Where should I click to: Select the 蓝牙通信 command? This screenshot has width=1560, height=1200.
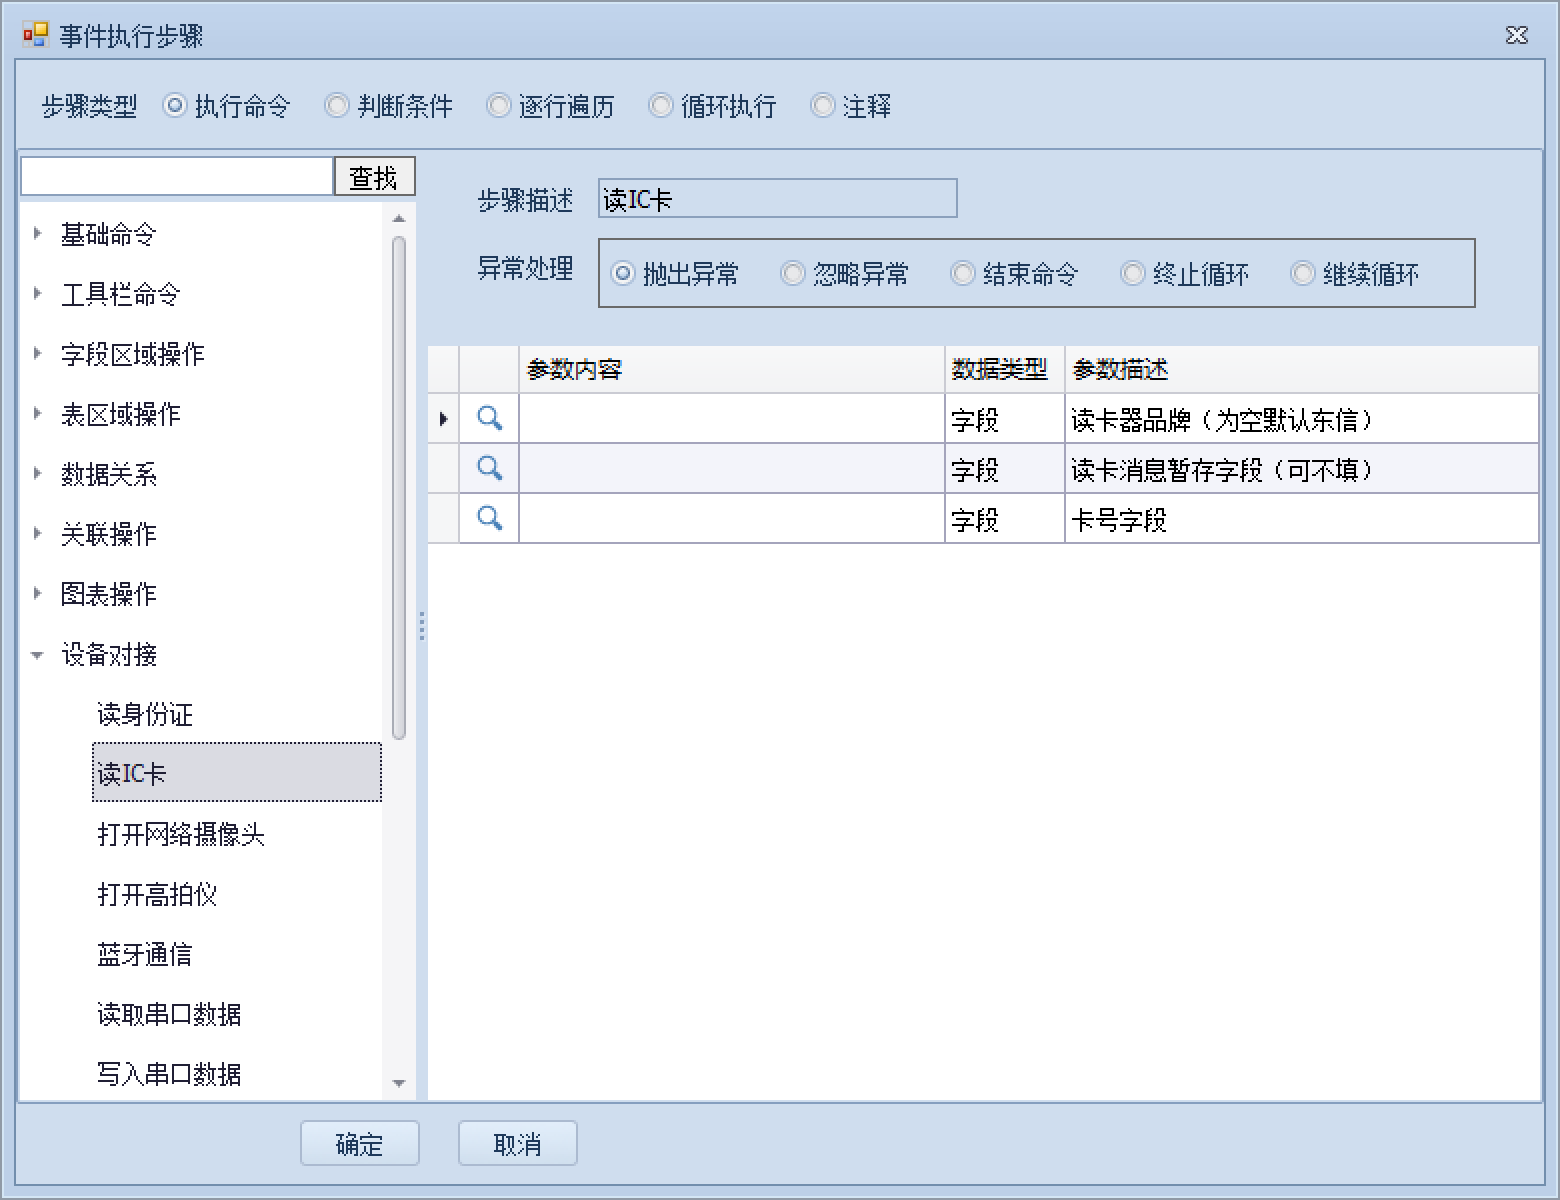[x=145, y=954]
